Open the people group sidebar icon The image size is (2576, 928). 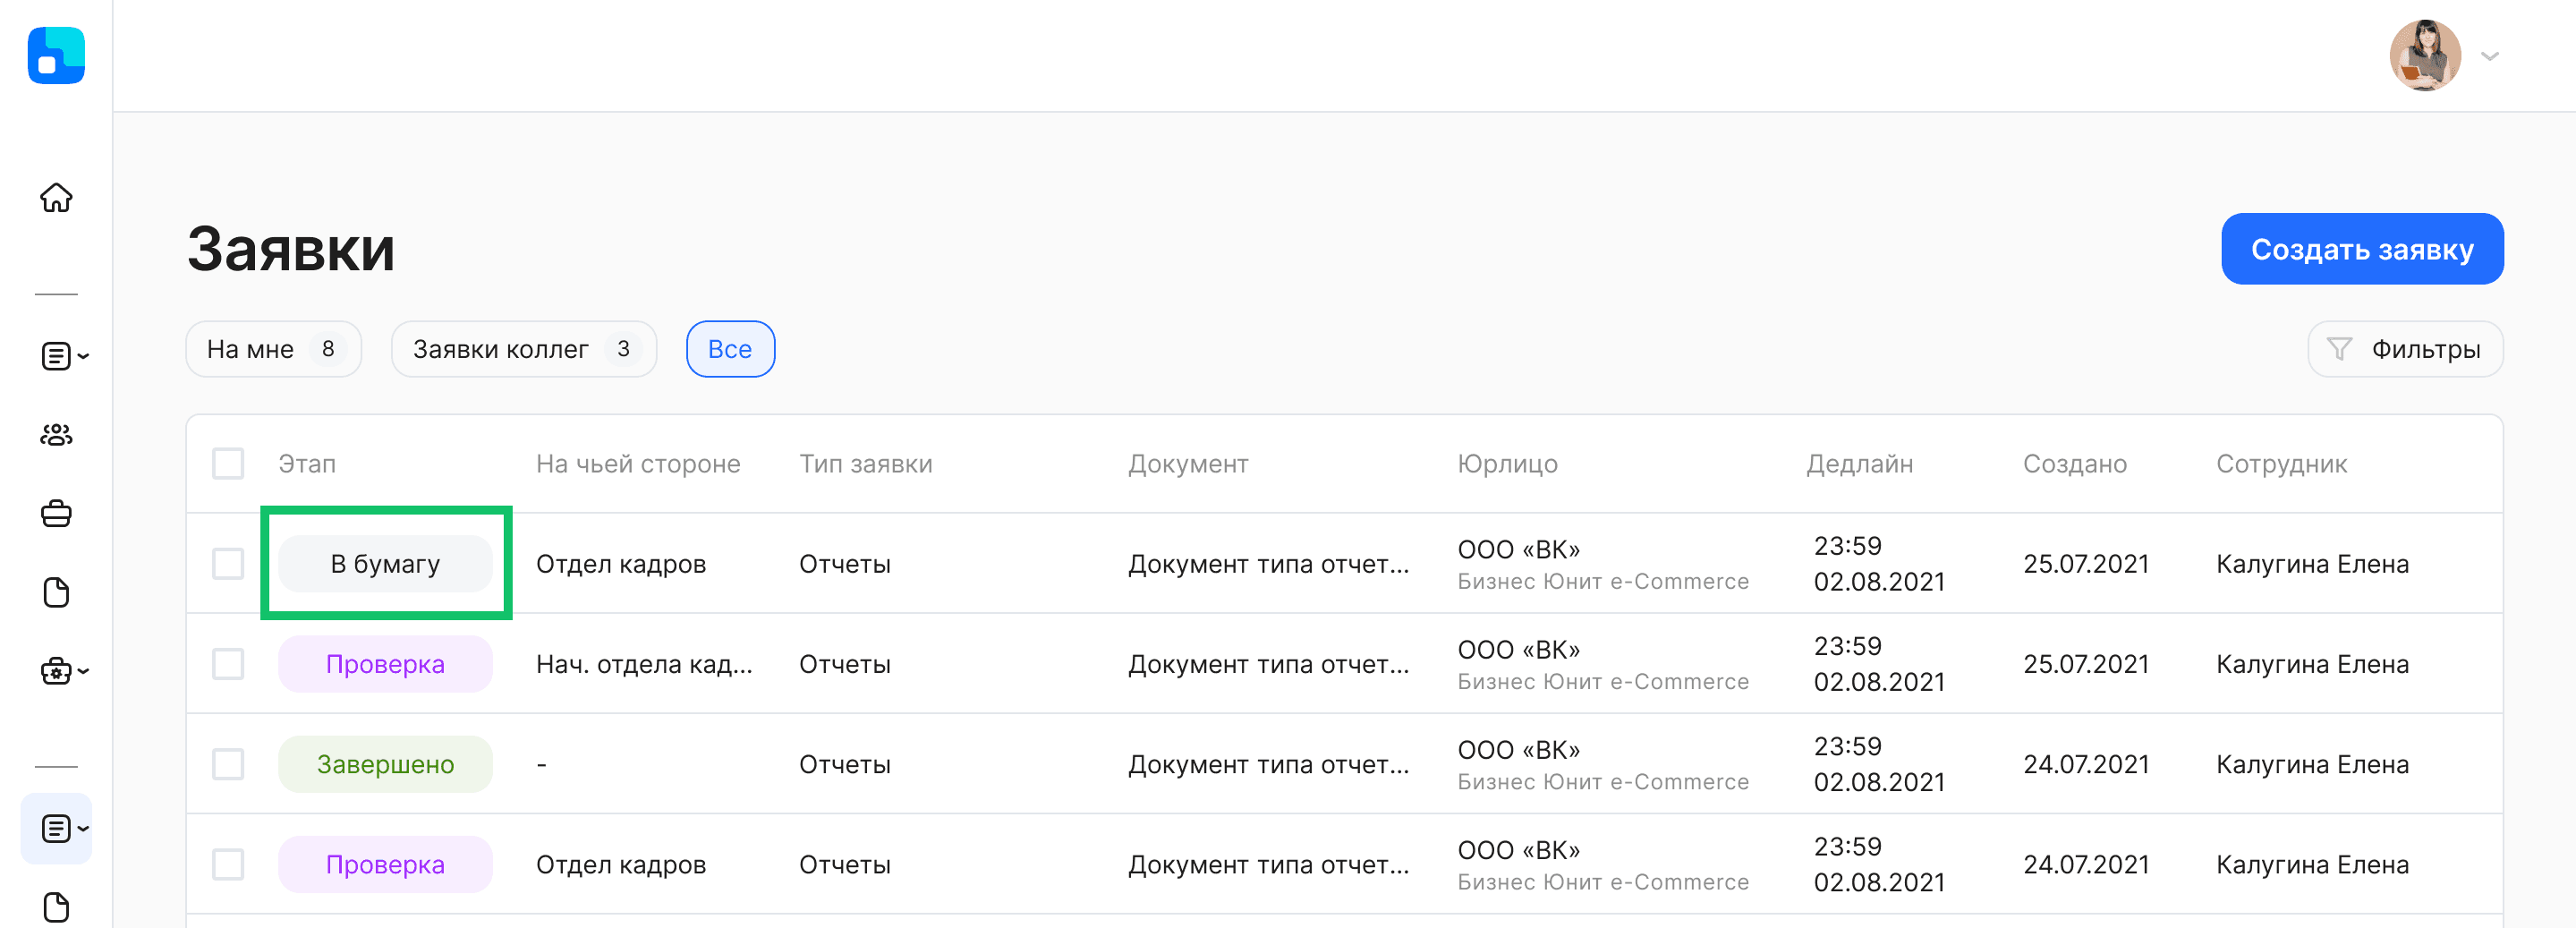56,435
